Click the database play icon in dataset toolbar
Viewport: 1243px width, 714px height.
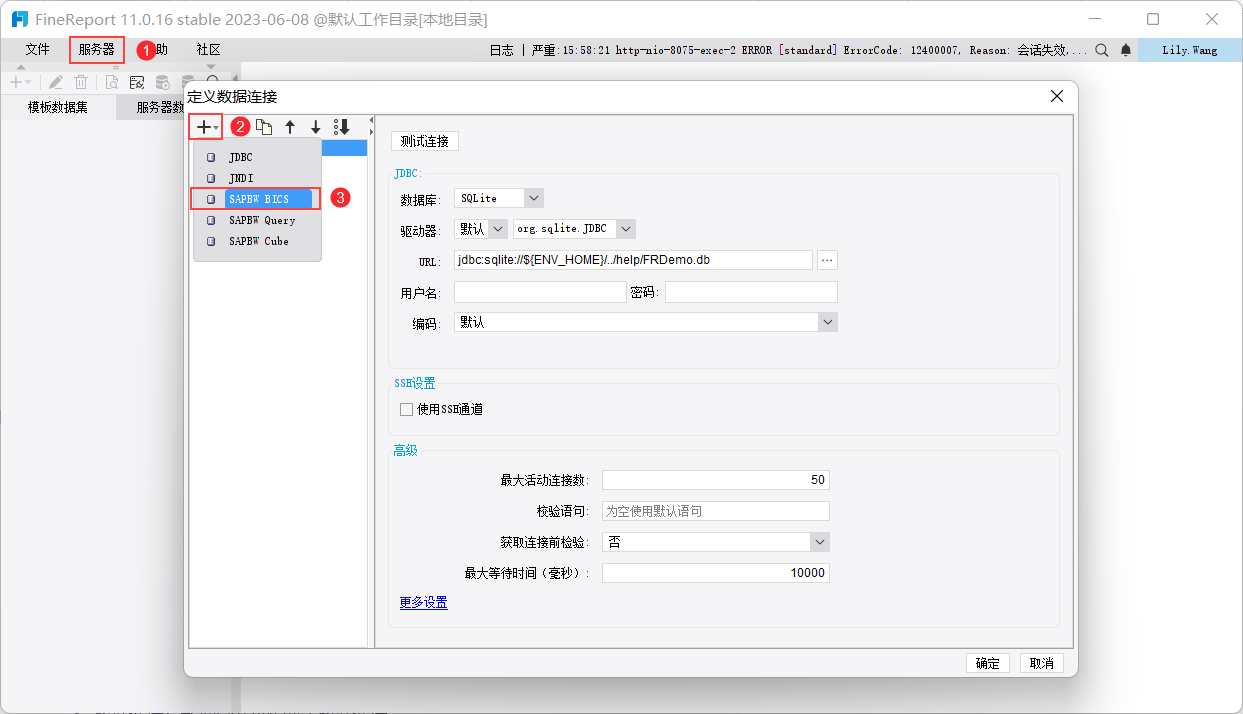[x=162, y=82]
